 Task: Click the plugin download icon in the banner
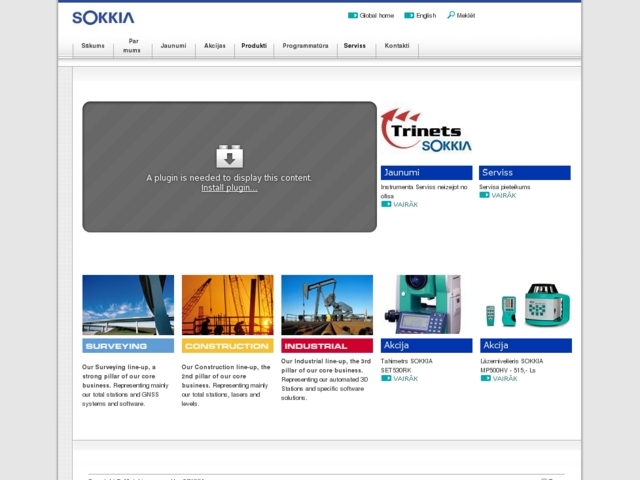[x=229, y=156]
